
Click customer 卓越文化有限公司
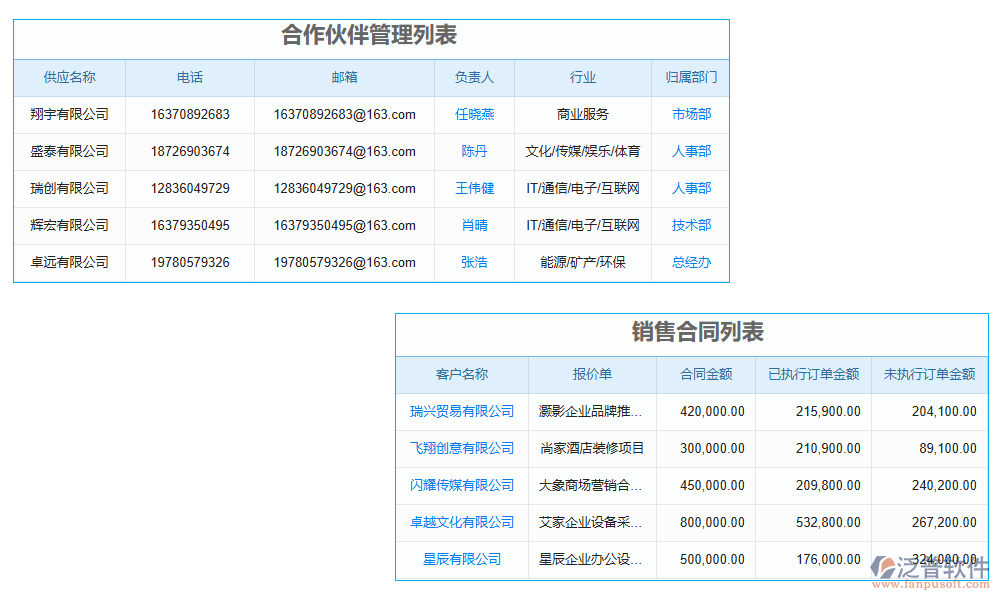coord(461,522)
